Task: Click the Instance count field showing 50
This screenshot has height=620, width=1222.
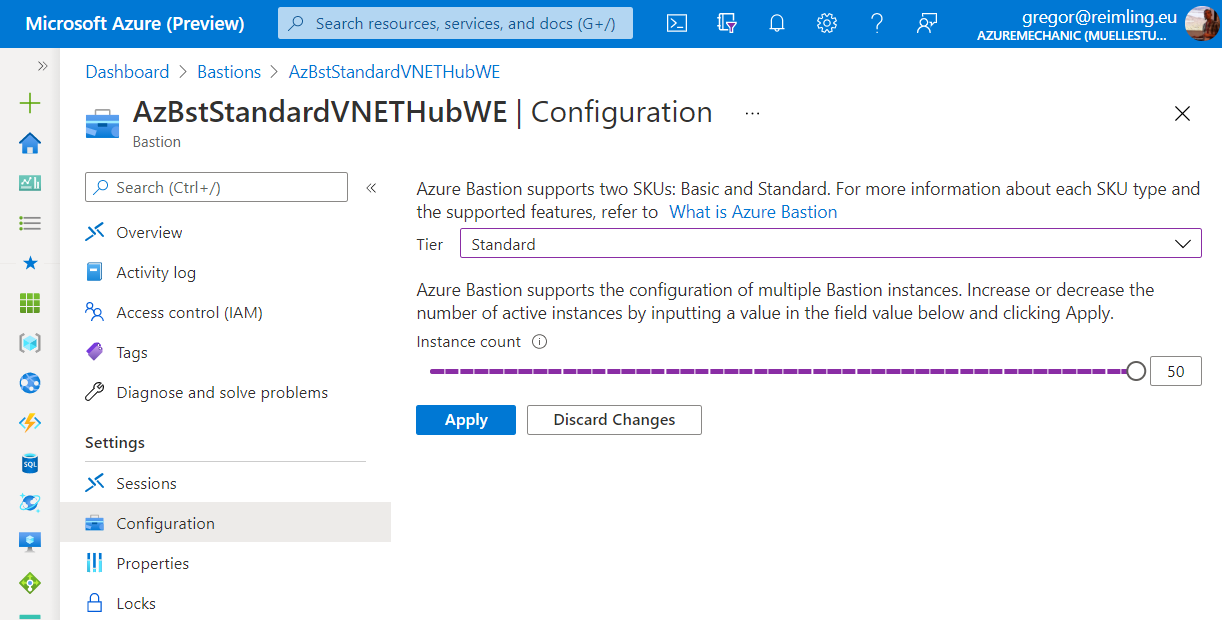Action: point(1176,371)
